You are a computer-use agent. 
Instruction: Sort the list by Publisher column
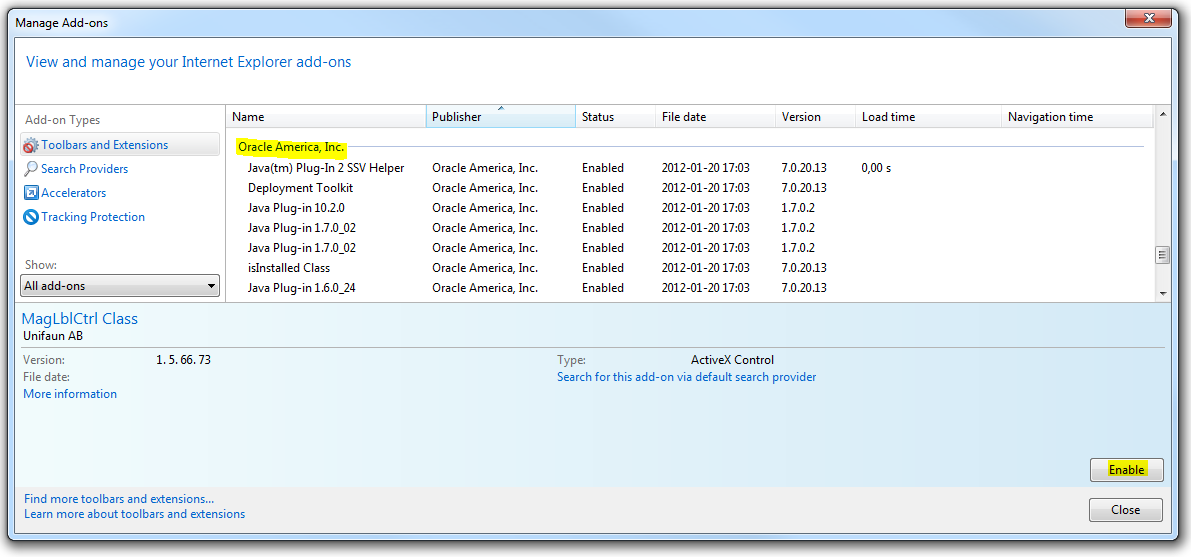501,117
